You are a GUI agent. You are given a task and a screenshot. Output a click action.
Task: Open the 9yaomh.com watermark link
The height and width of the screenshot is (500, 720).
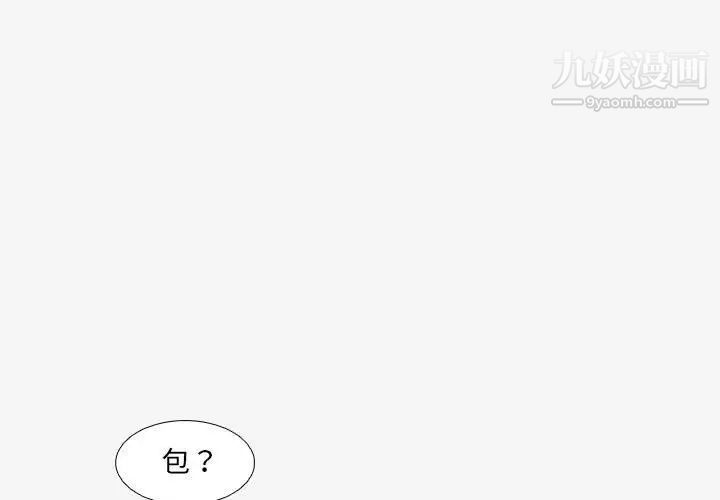[x=630, y=102]
